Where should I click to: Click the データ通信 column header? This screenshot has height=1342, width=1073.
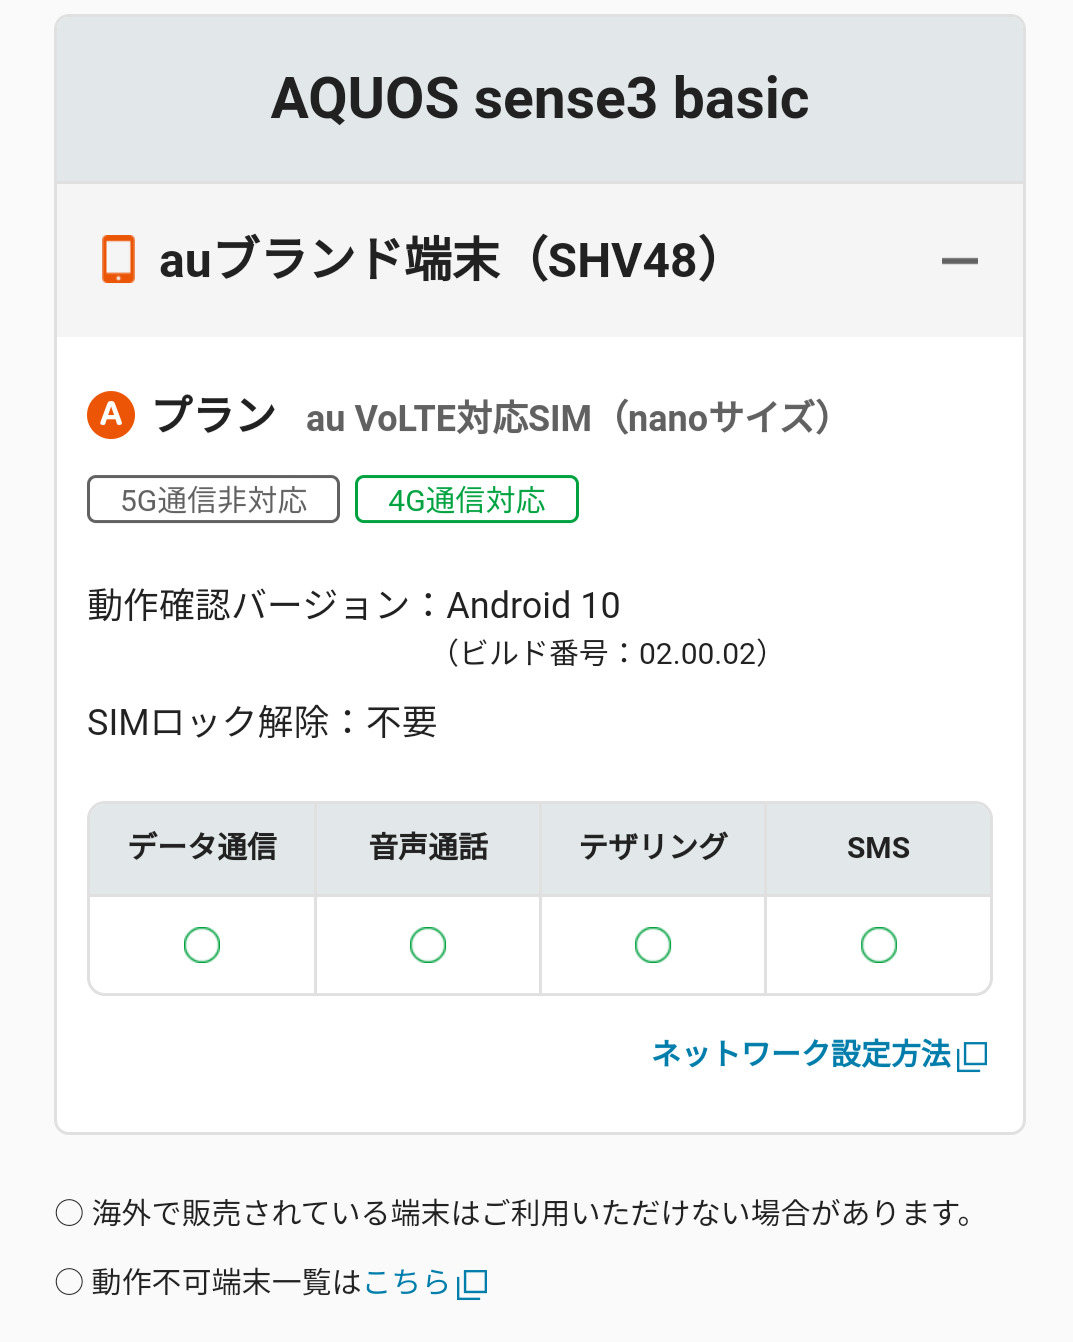(x=202, y=847)
